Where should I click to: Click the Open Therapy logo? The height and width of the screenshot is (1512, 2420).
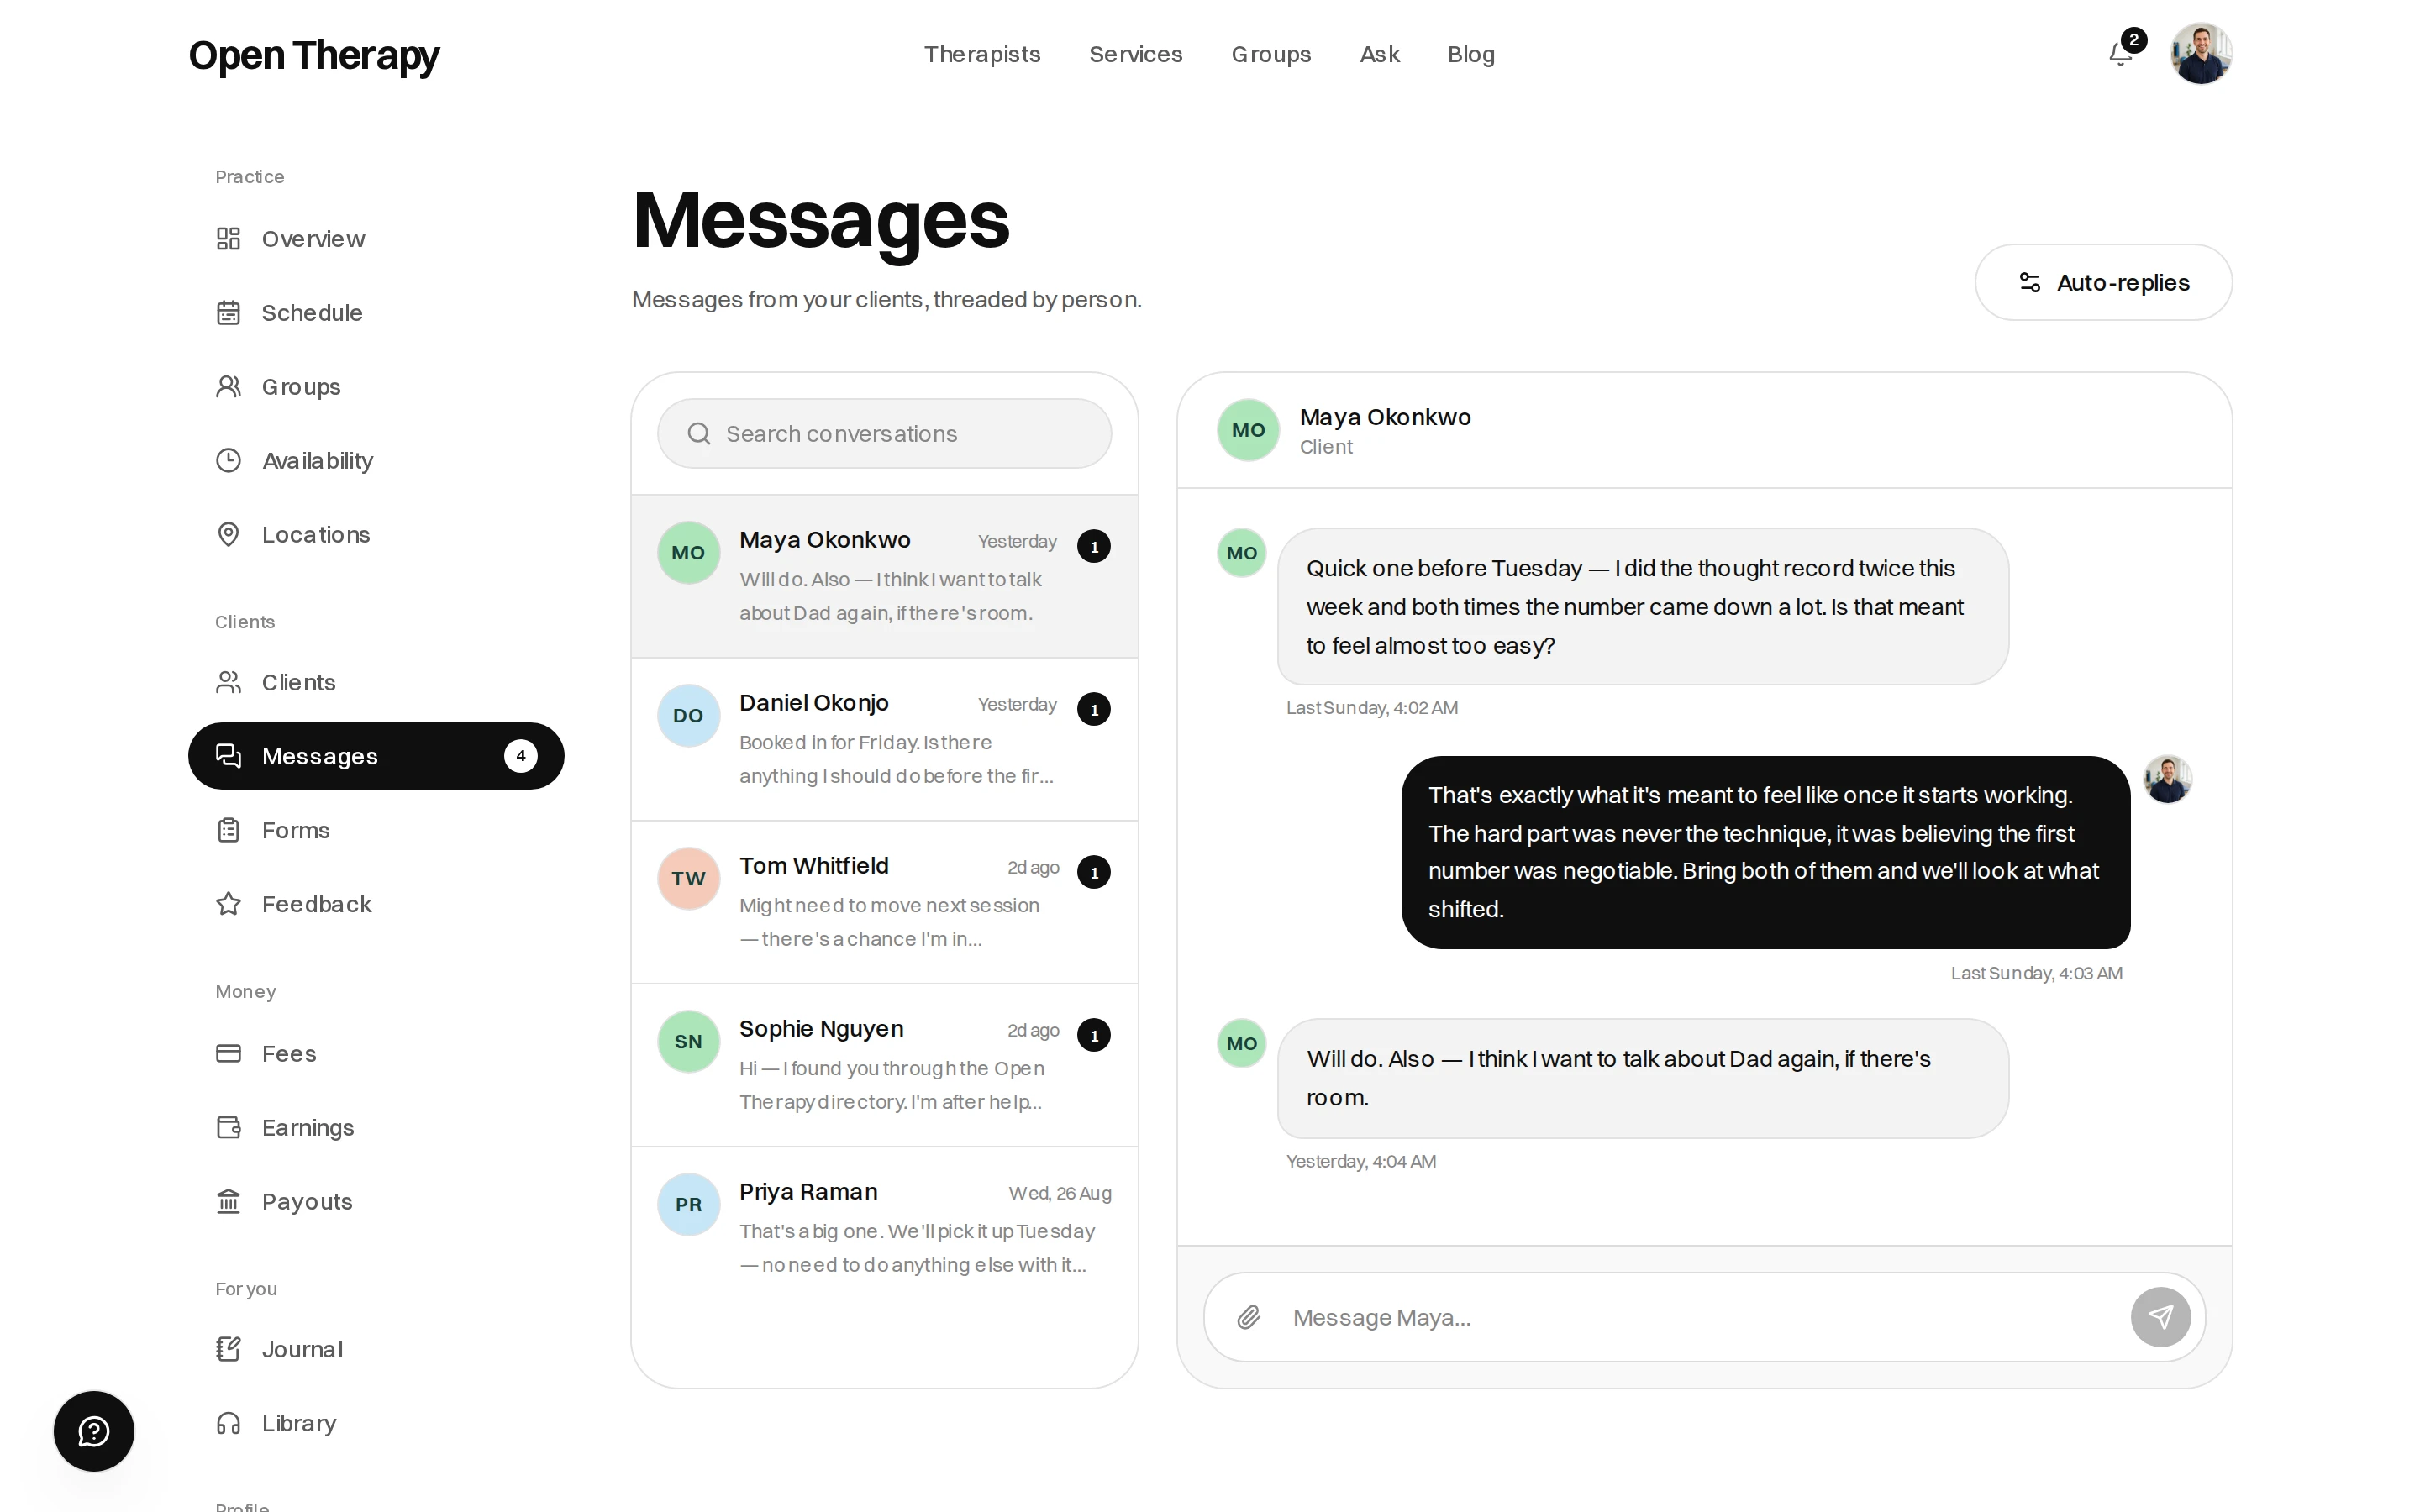click(314, 55)
